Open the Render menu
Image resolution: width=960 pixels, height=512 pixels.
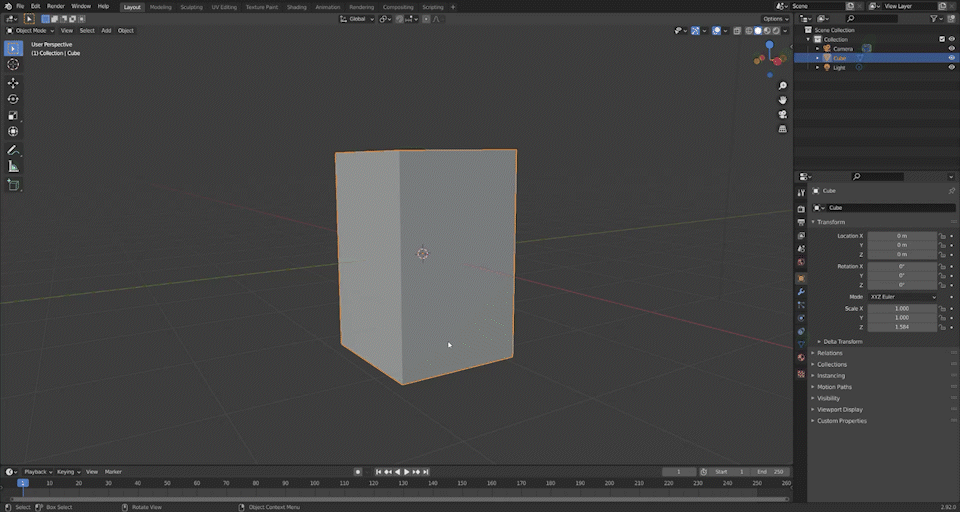point(56,6)
